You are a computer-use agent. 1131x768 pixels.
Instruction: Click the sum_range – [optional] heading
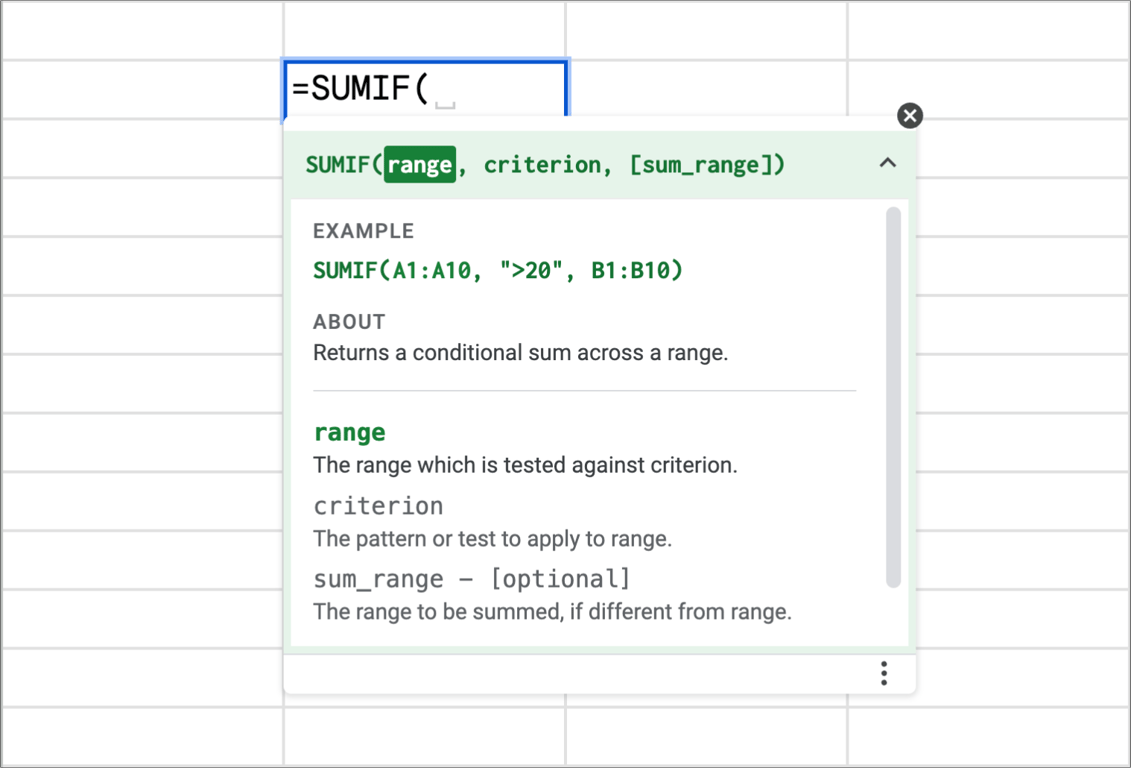pos(472,579)
